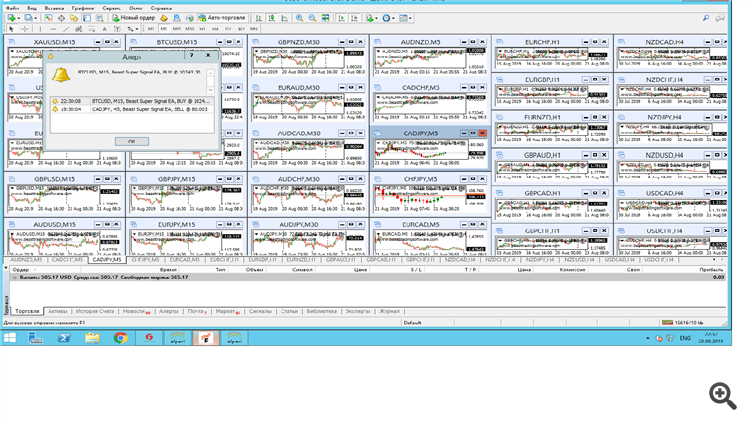Screen dimensions: 750x422
Task: Open the Справка menu
Action: coord(161,8)
